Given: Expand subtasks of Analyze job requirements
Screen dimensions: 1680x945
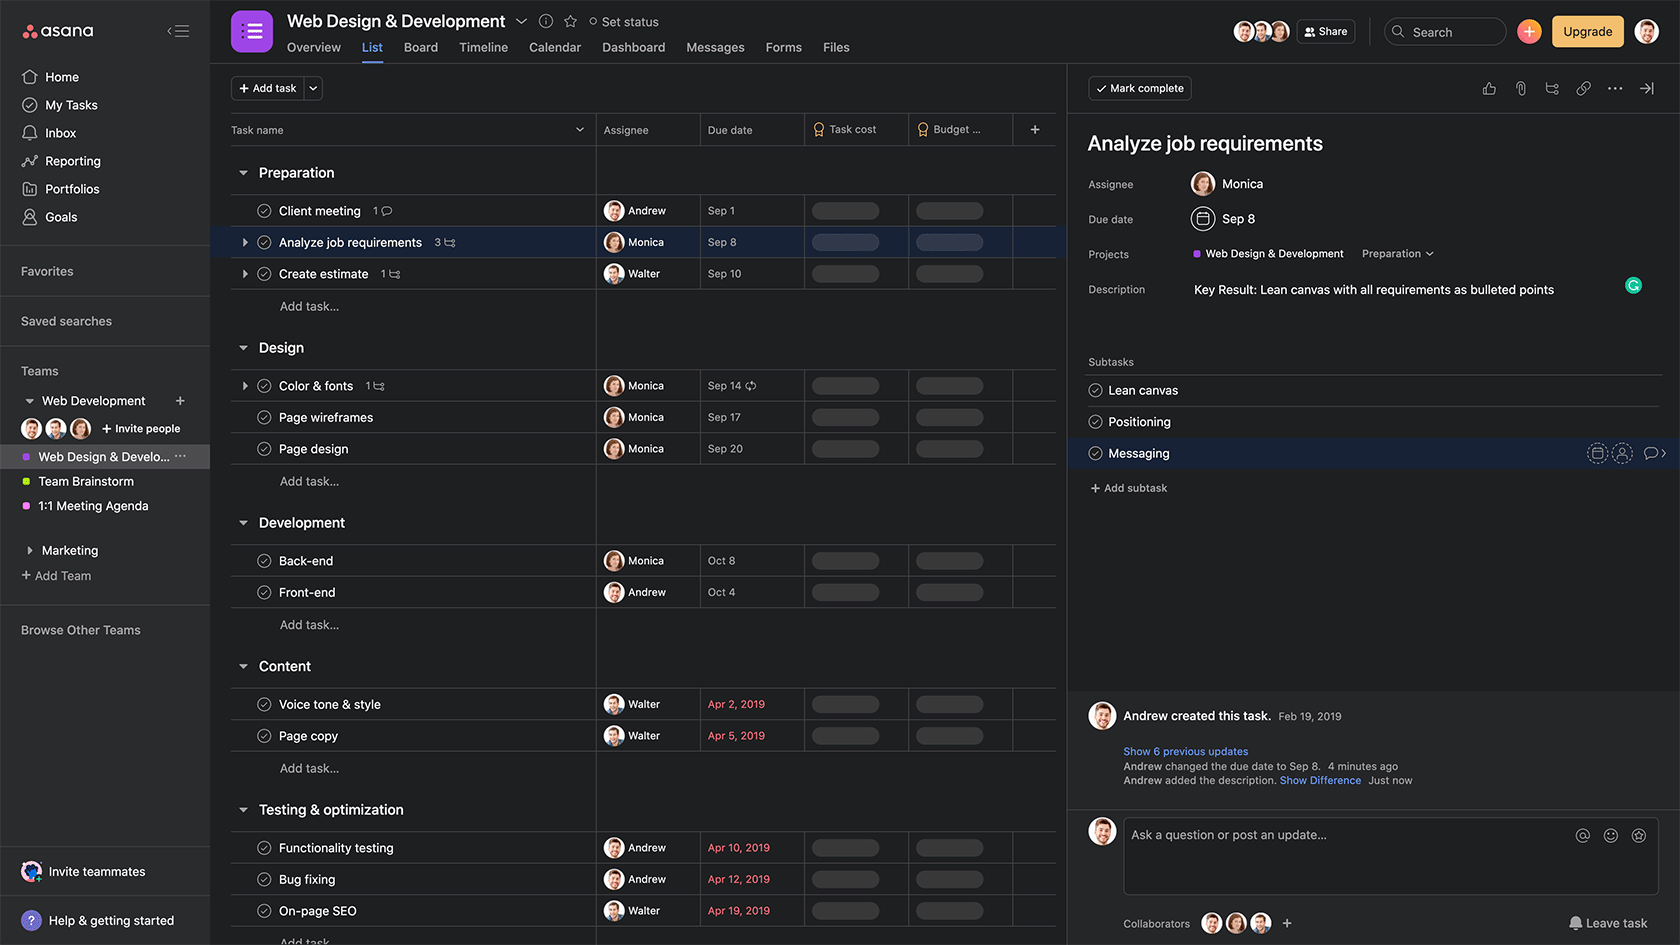Looking at the screenshot, I should [245, 242].
